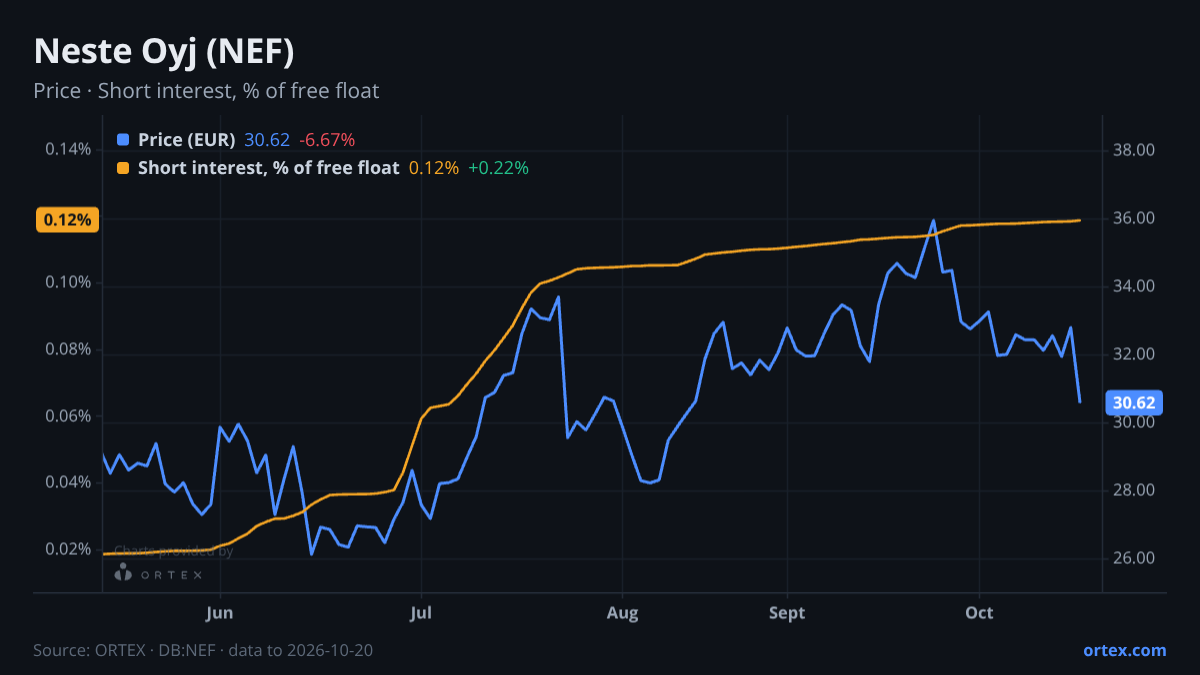The image size is (1200, 675).
Task: Click the 38.00 right axis label
Action: pyautogui.click(x=1134, y=150)
